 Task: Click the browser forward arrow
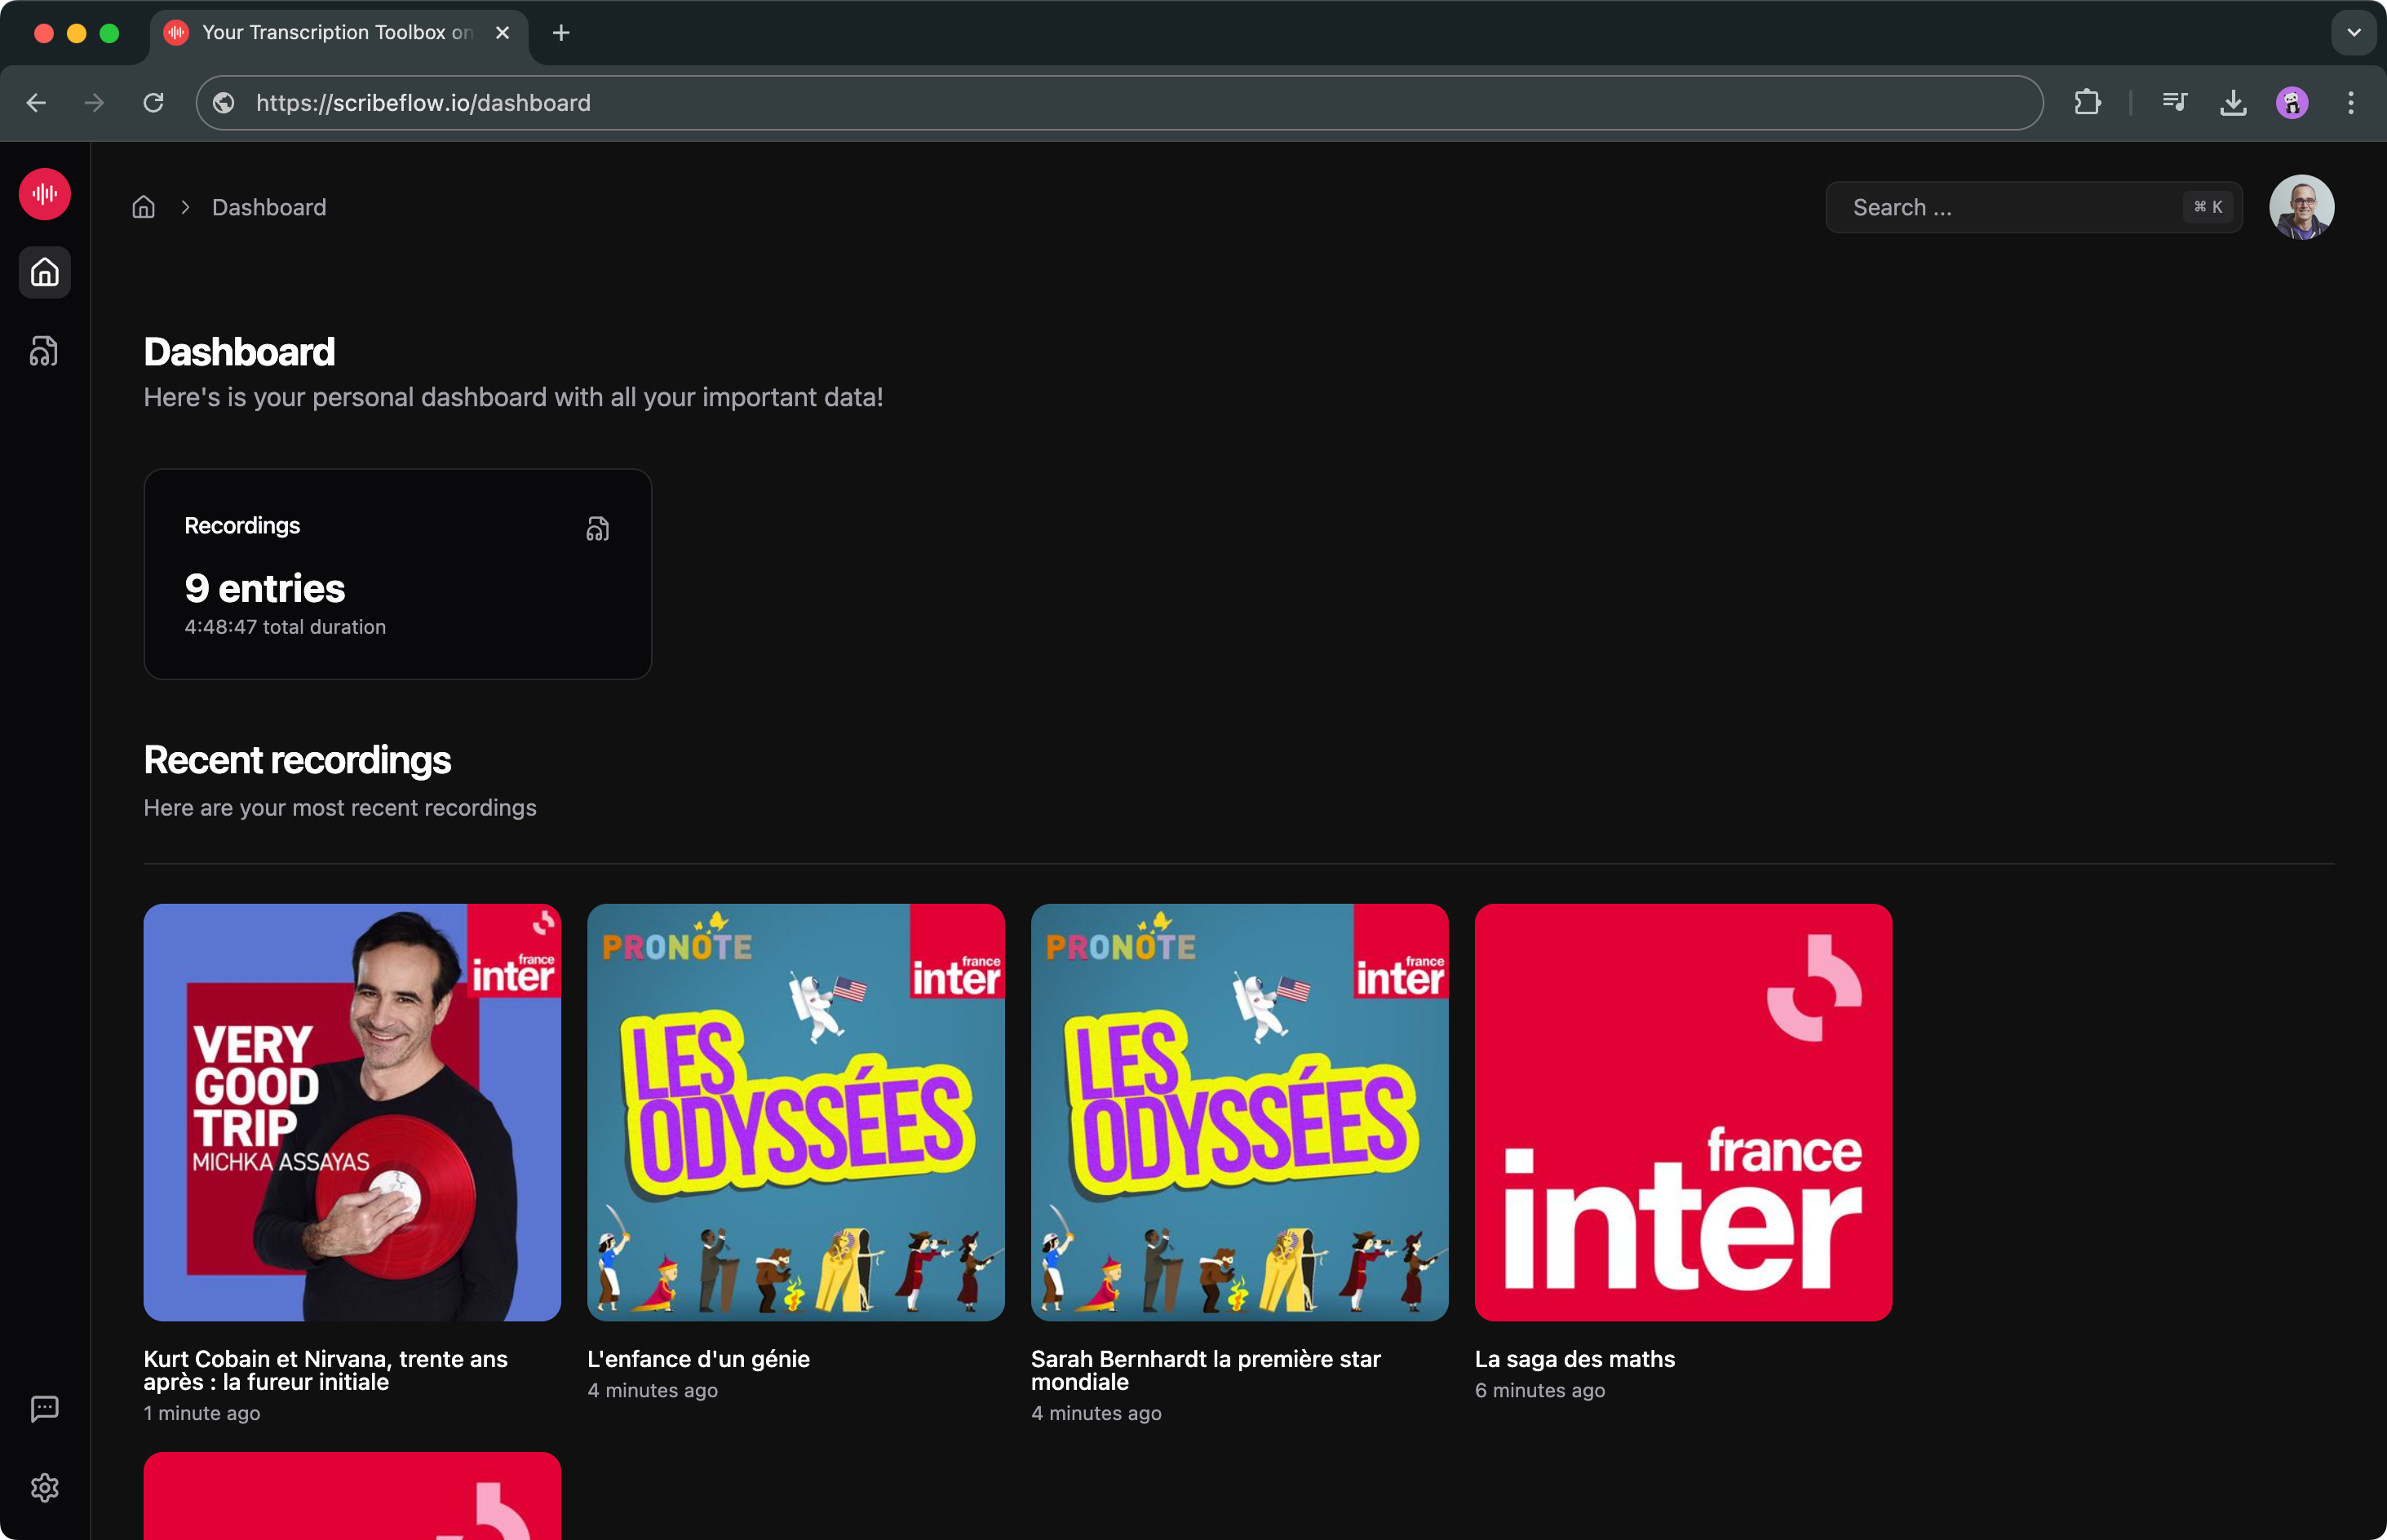tap(94, 102)
